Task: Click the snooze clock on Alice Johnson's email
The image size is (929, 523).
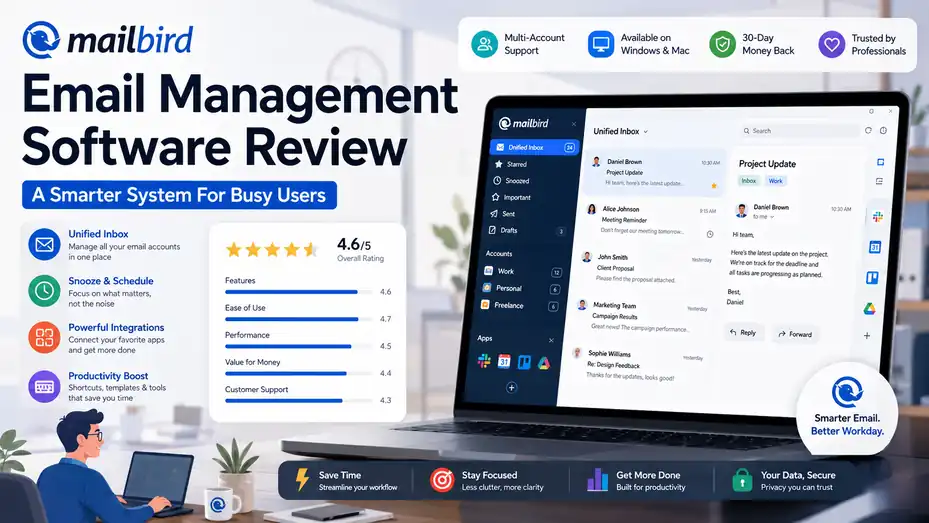Action: (710, 235)
